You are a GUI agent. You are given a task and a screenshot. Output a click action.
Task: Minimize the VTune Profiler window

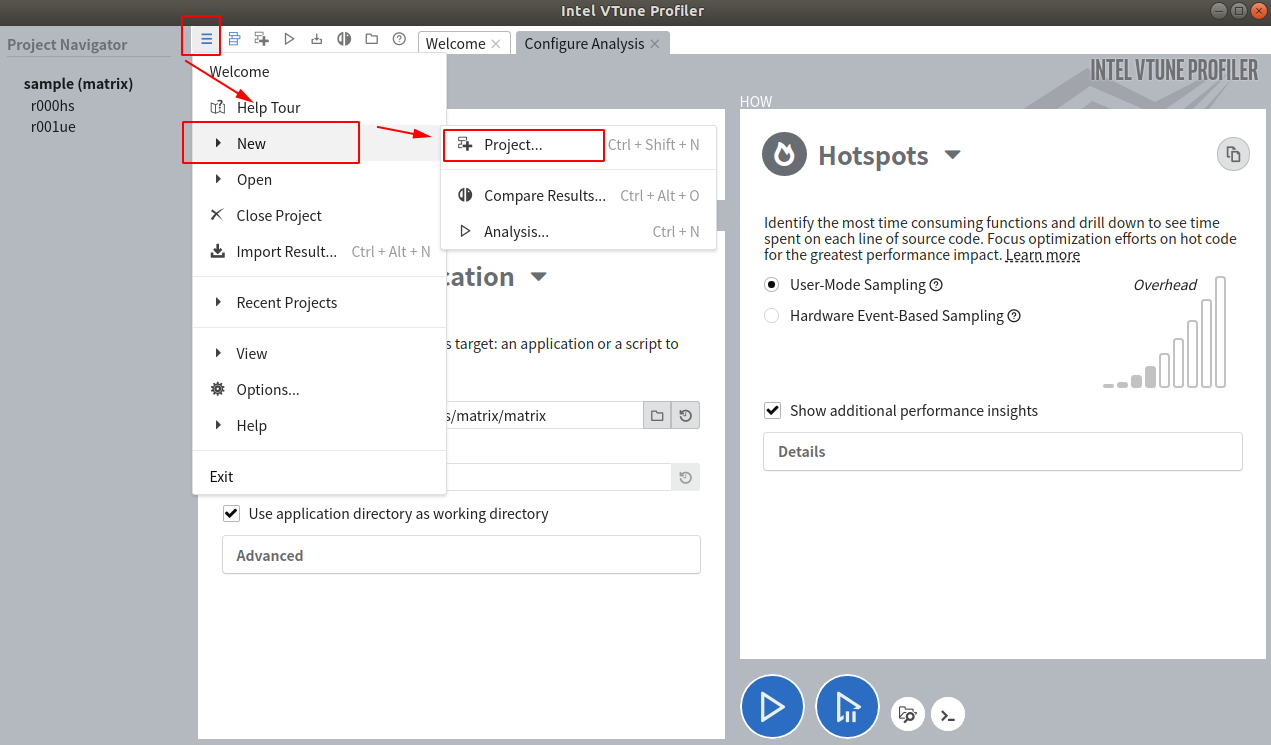(x=1218, y=10)
